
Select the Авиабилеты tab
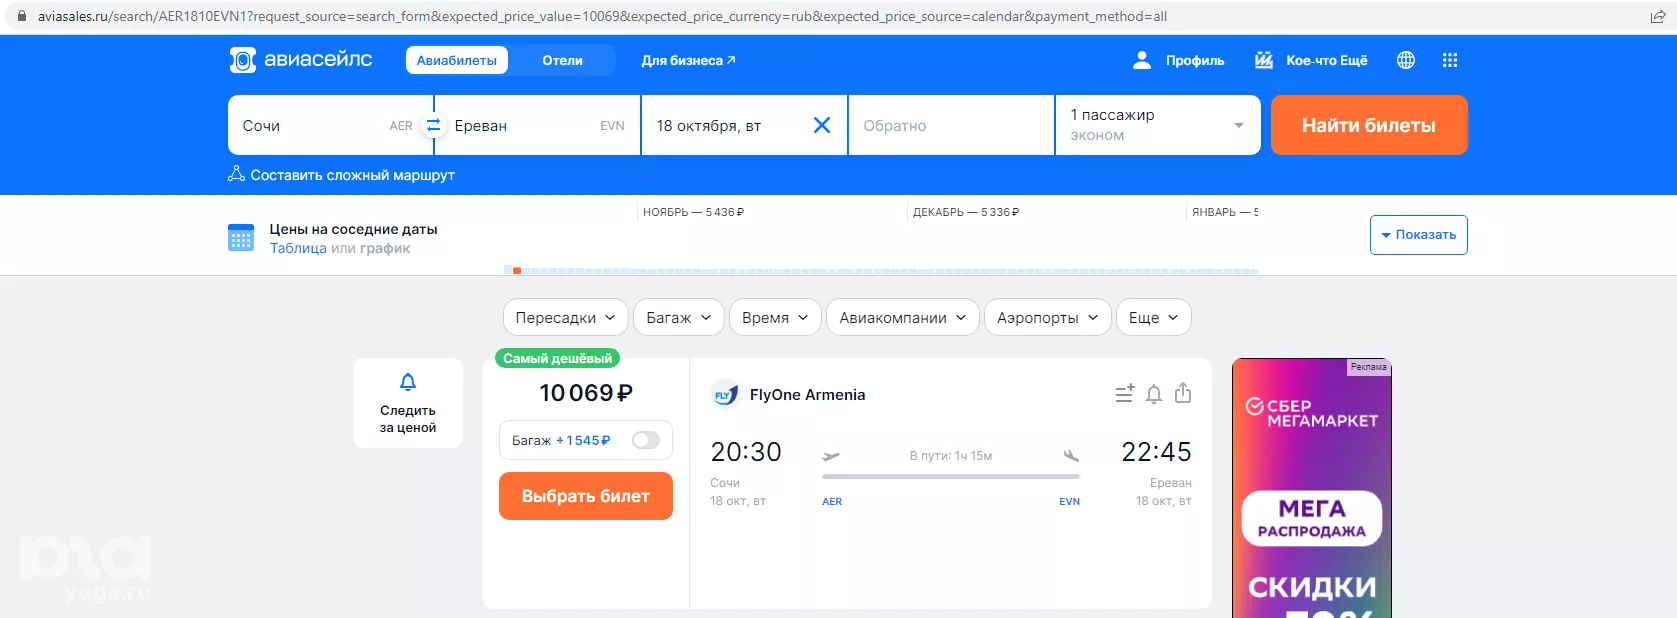[456, 60]
